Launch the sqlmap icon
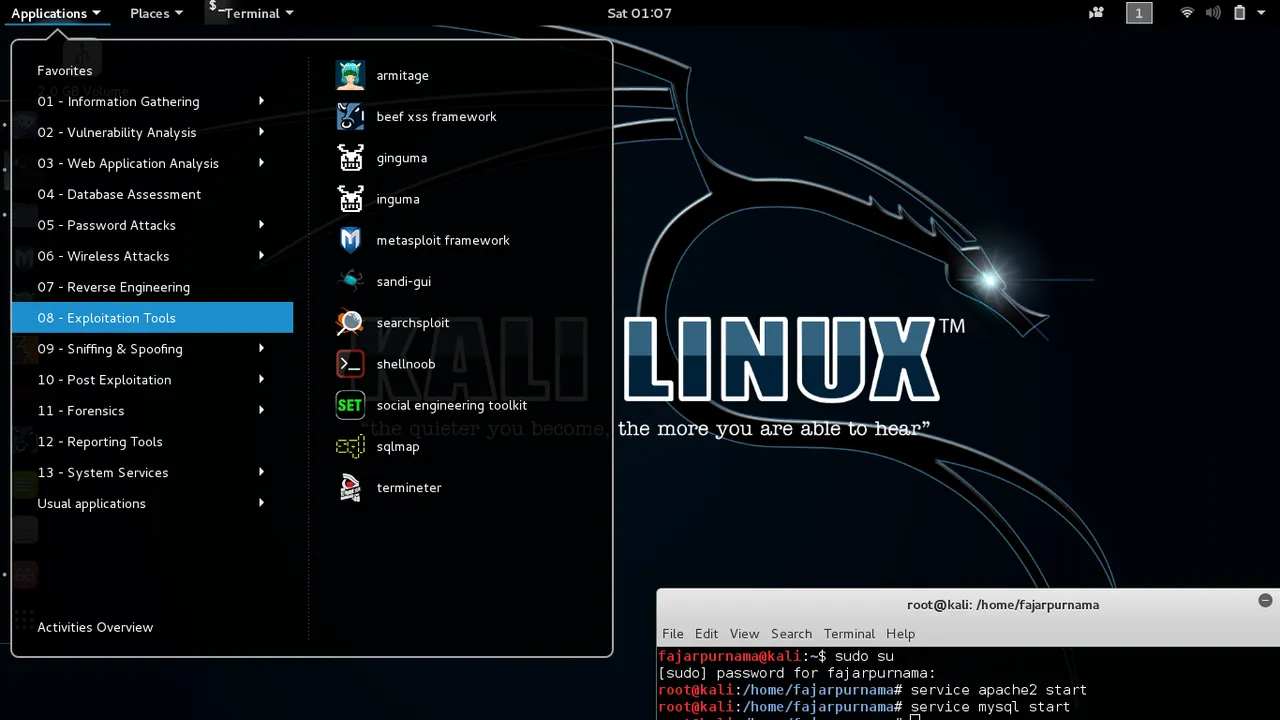The width and height of the screenshot is (1280, 720). [350, 446]
